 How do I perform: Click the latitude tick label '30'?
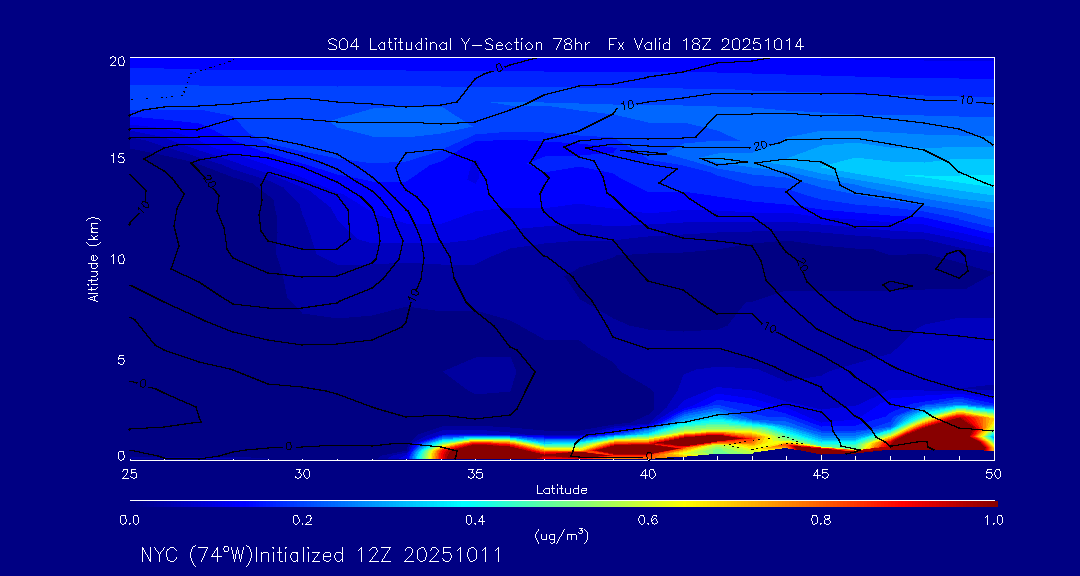(302, 474)
